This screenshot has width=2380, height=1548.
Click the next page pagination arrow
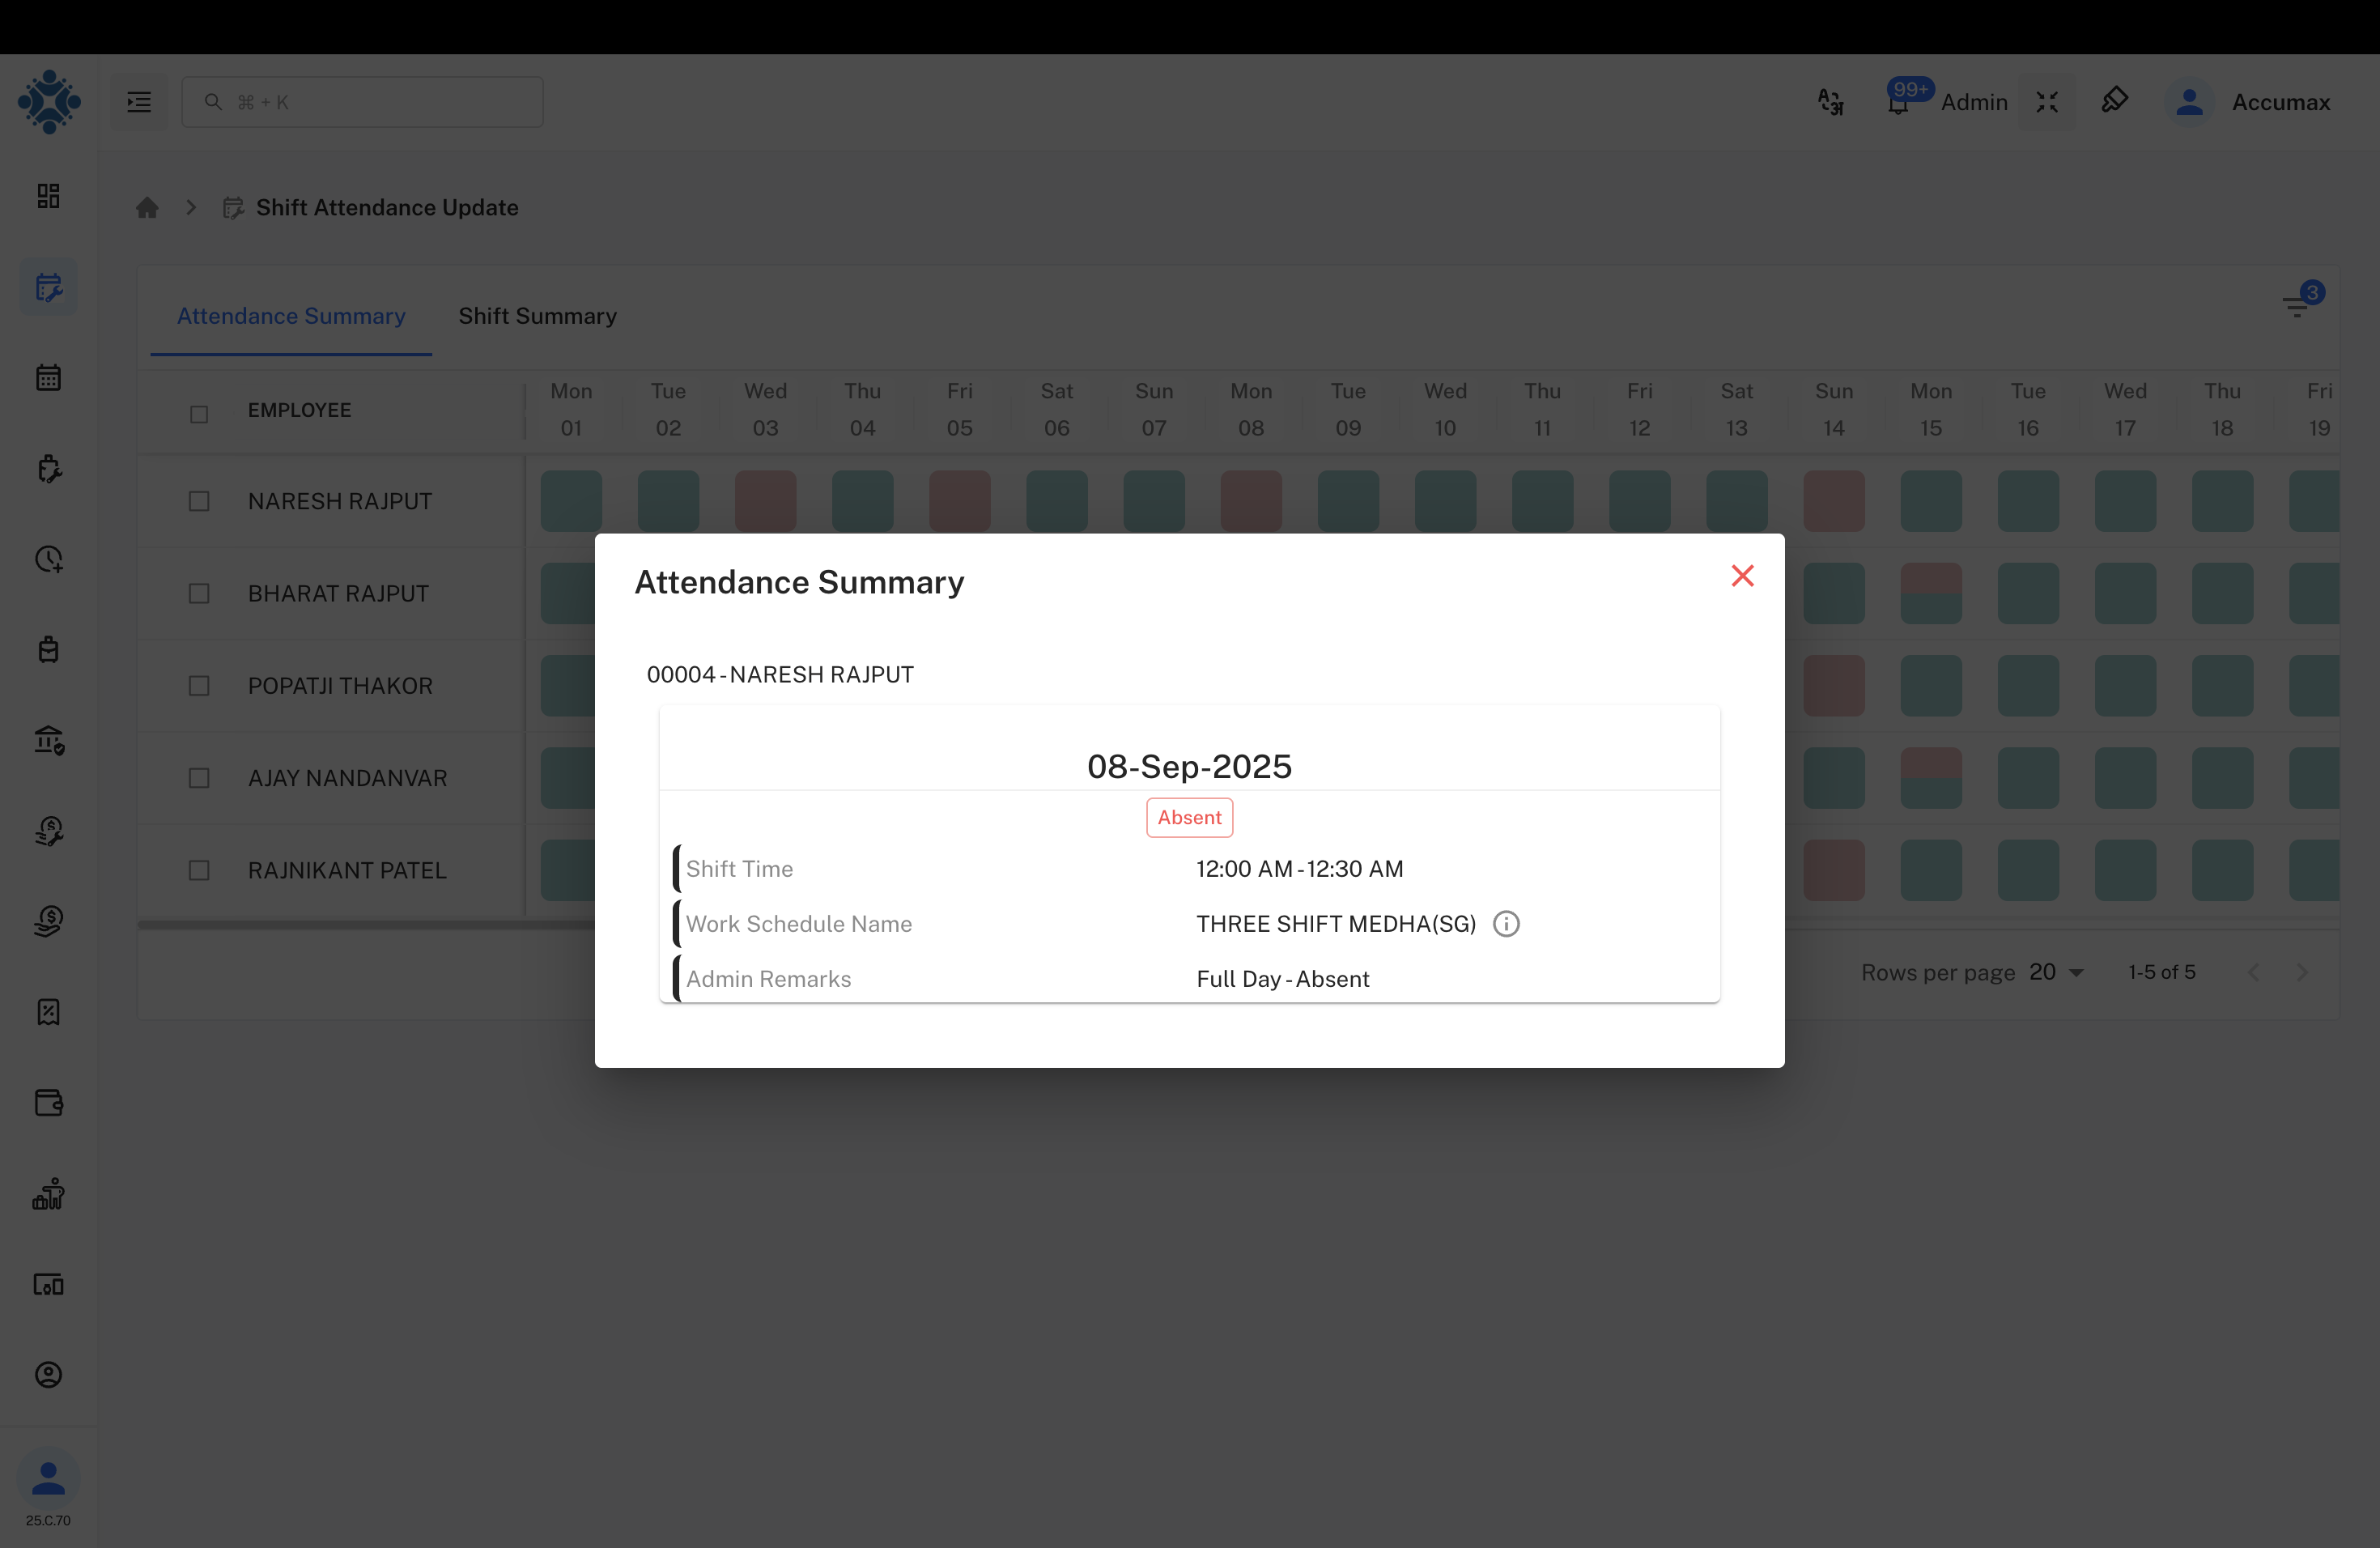(2303, 972)
